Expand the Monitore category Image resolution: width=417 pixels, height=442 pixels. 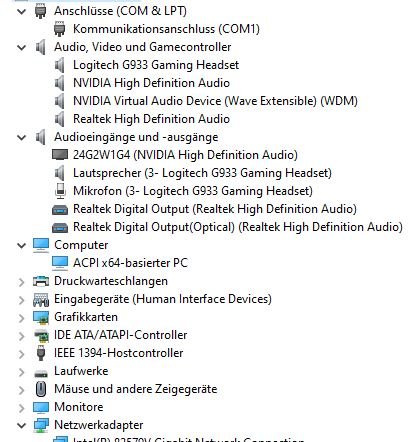click(x=21, y=407)
